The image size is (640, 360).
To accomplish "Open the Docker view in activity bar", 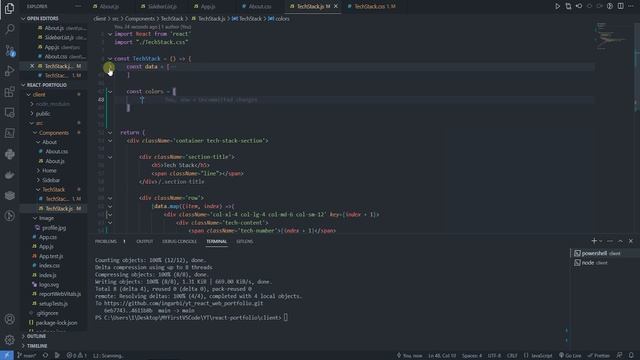I will pyautogui.click(x=9, y=175).
